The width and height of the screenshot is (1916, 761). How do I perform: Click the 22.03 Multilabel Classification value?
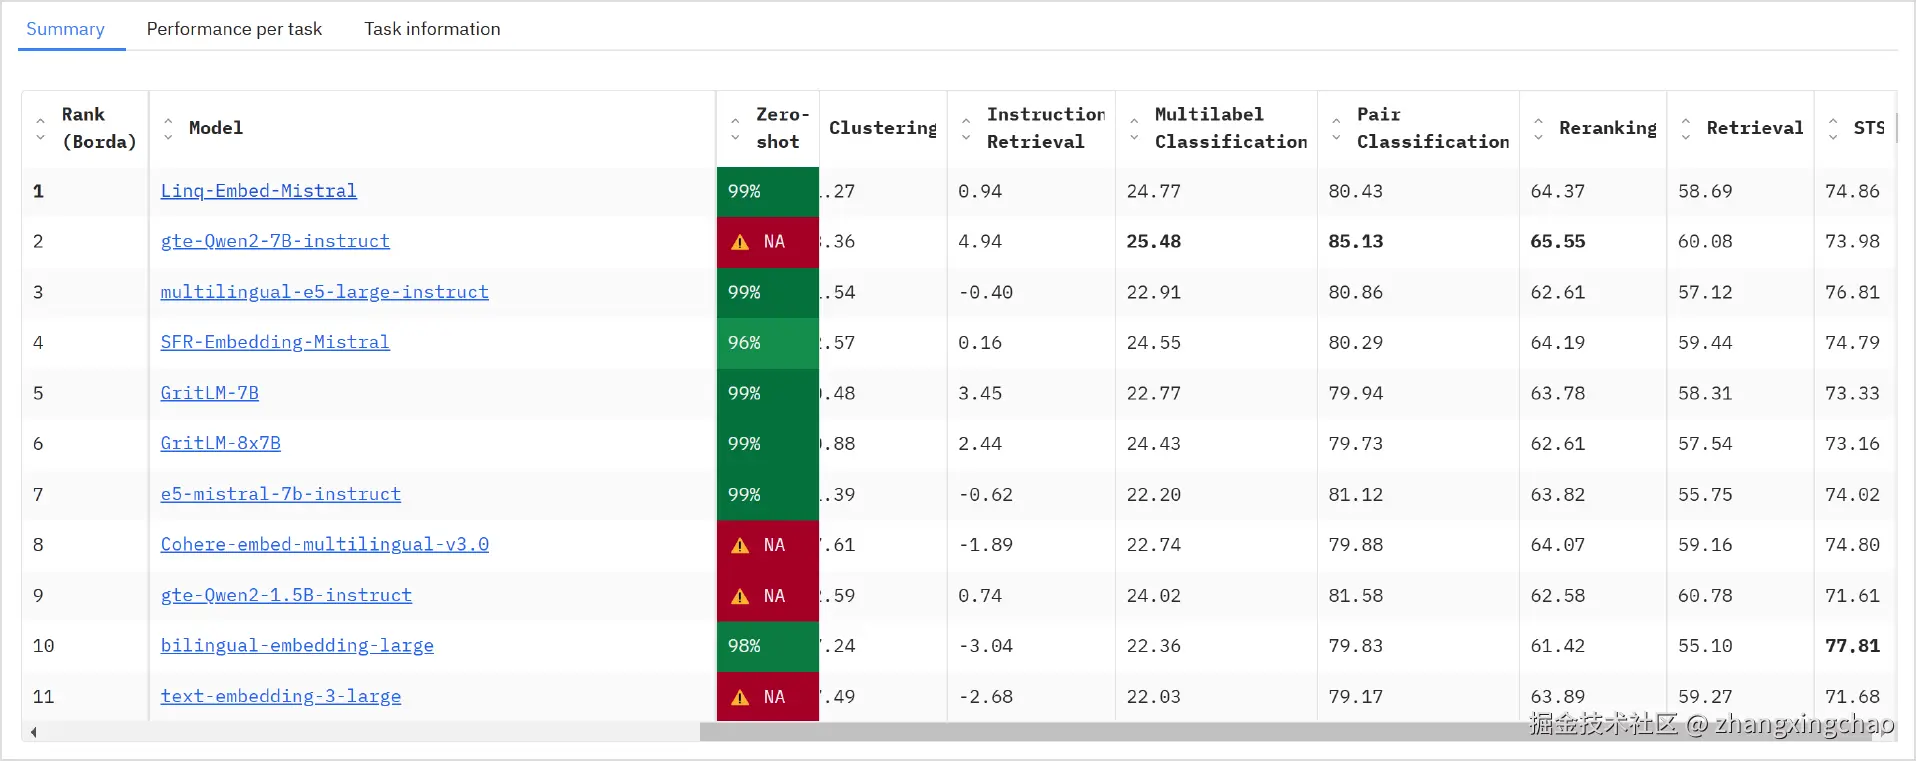click(1154, 696)
